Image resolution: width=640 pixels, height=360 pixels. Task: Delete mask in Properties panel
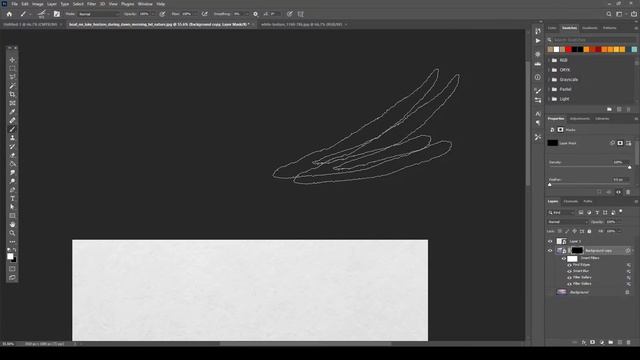coord(628,192)
